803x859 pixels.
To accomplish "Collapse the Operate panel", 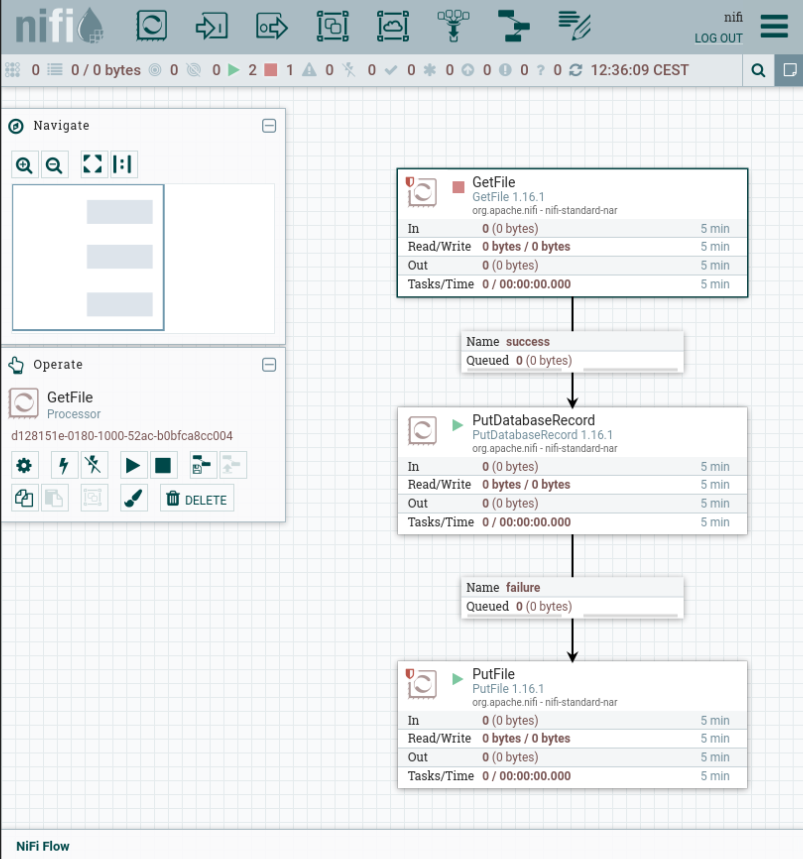I will pos(268,365).
